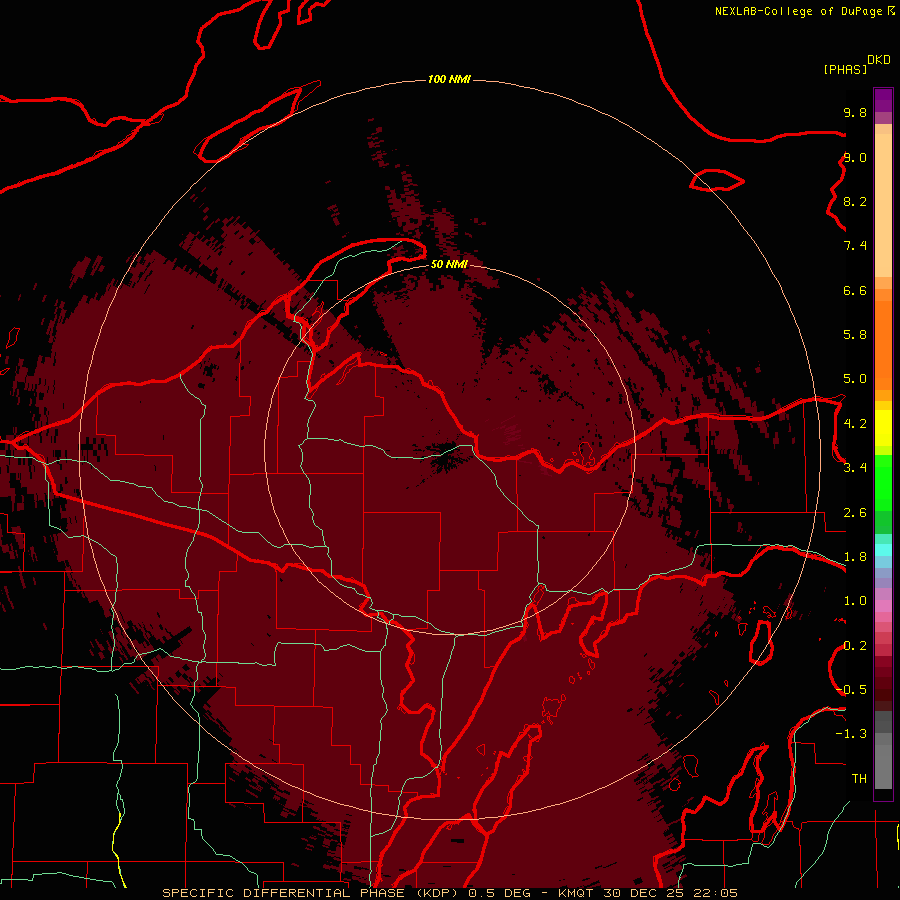The height and width of the screenshot is (900, 900).
Task: Select the 3.4 value on the scale
Action: click(855, 468)
